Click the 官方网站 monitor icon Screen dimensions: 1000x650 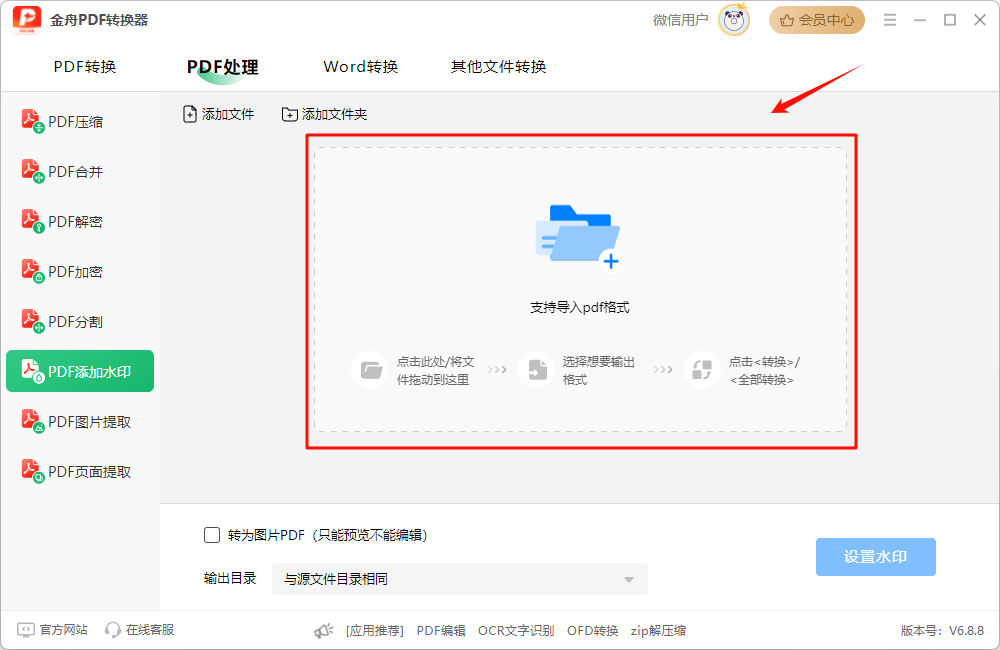[x=26, y=630]
